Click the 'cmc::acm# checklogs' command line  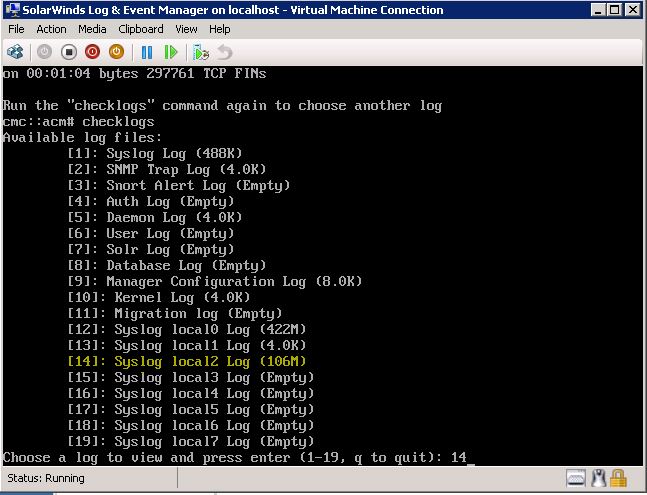(79, 122)
